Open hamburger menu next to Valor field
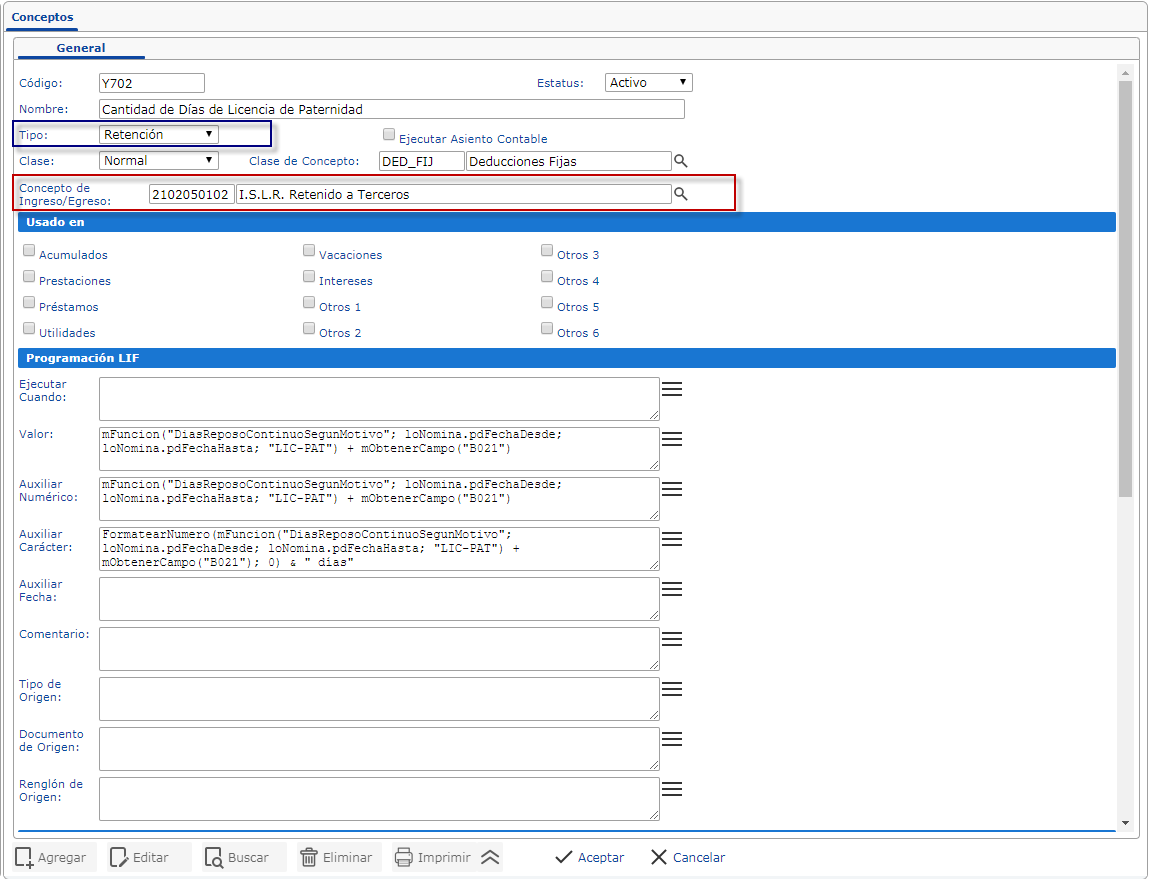Image resolution: width=1149 pixels, height=879 pixels. tap(672, 439)
